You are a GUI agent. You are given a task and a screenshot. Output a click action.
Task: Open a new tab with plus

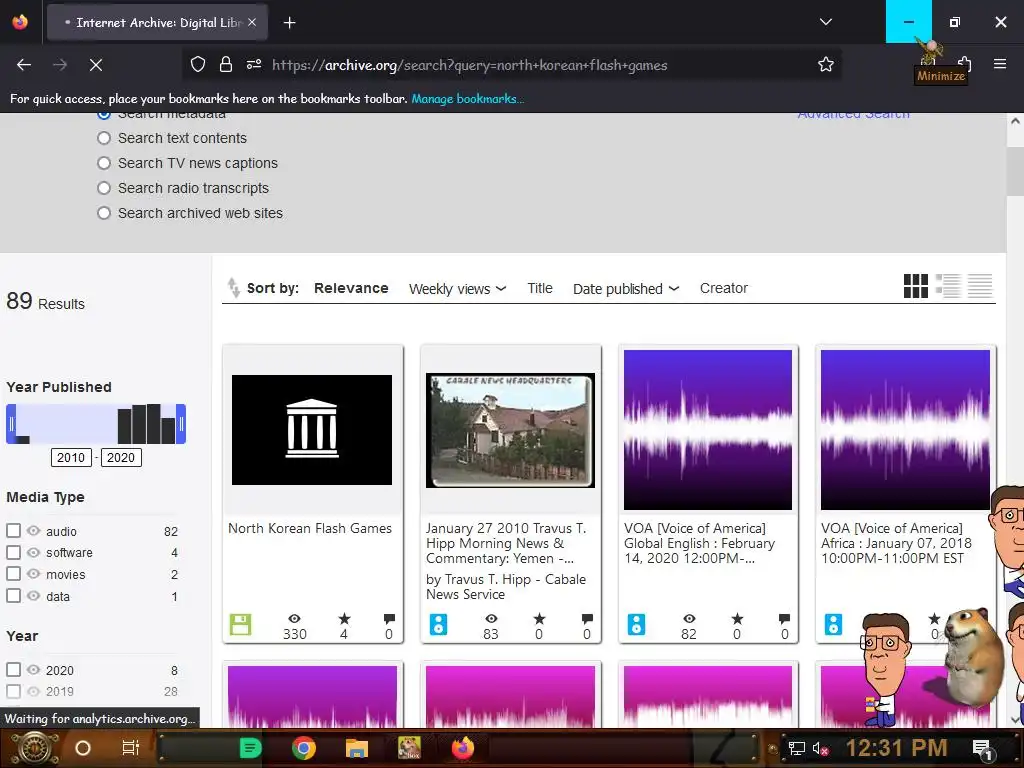click(x=290, y=23)
